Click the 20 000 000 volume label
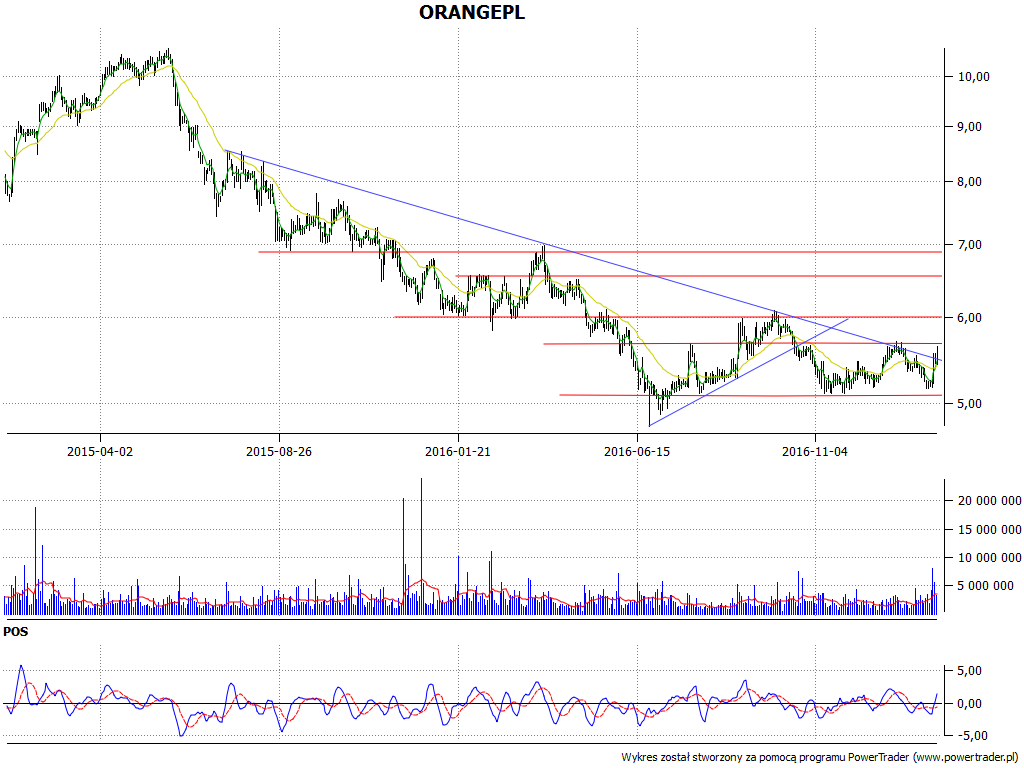Image resolution: width=1024 pixels, height=768 pixels. [x=989, y=501]
